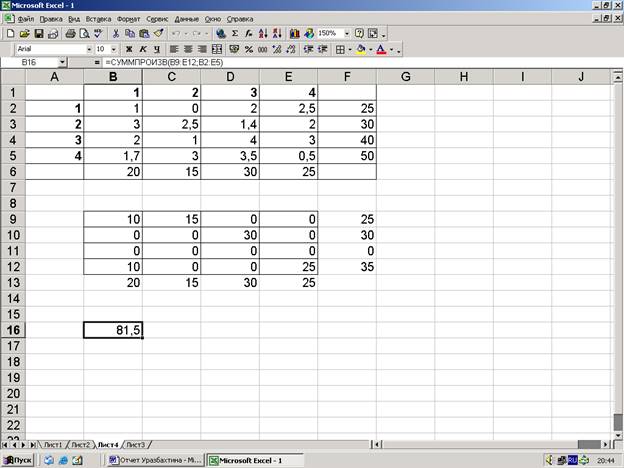Open the Формат menu

tap(129, 19)
